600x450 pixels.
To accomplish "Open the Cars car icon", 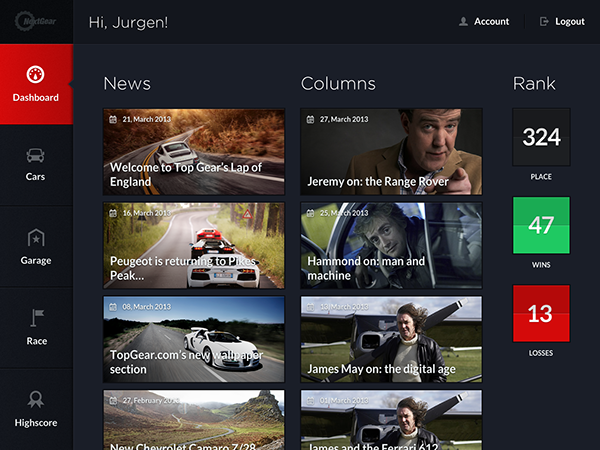I will point(35,155).
